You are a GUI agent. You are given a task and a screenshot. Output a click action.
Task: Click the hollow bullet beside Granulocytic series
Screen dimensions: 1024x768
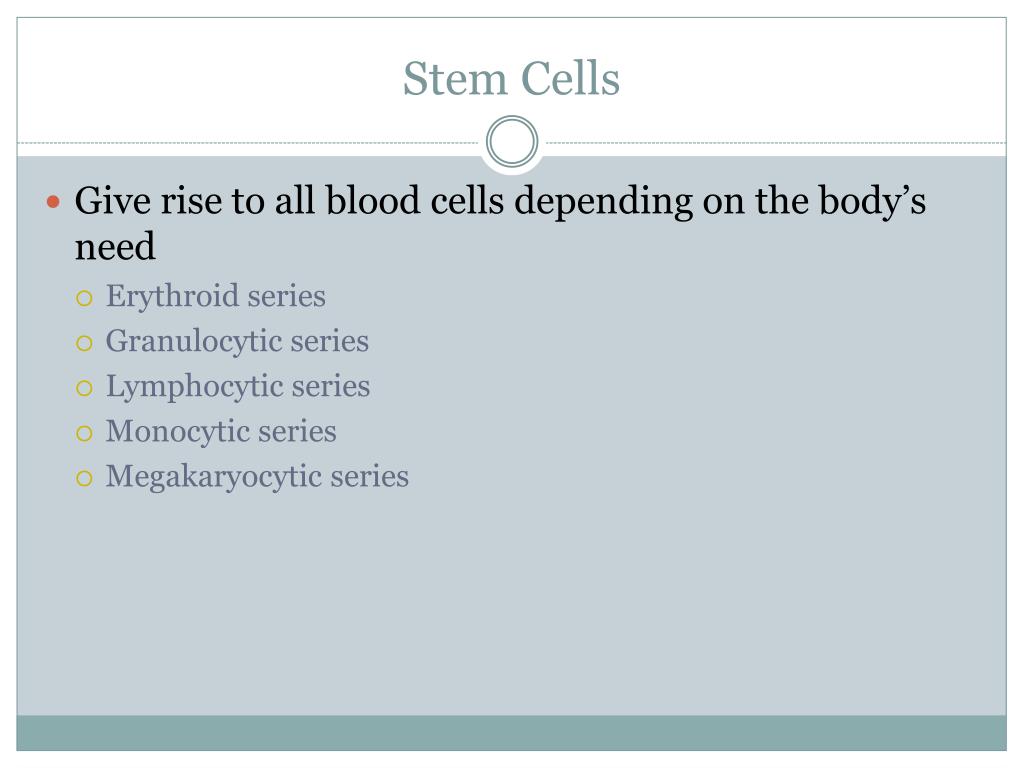(84, 344)
